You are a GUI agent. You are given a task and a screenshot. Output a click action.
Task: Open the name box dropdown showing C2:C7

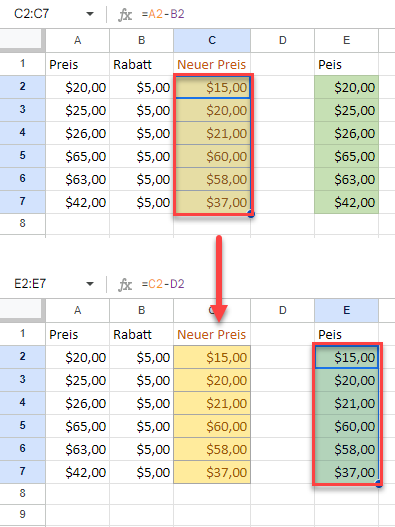[90, 14]
